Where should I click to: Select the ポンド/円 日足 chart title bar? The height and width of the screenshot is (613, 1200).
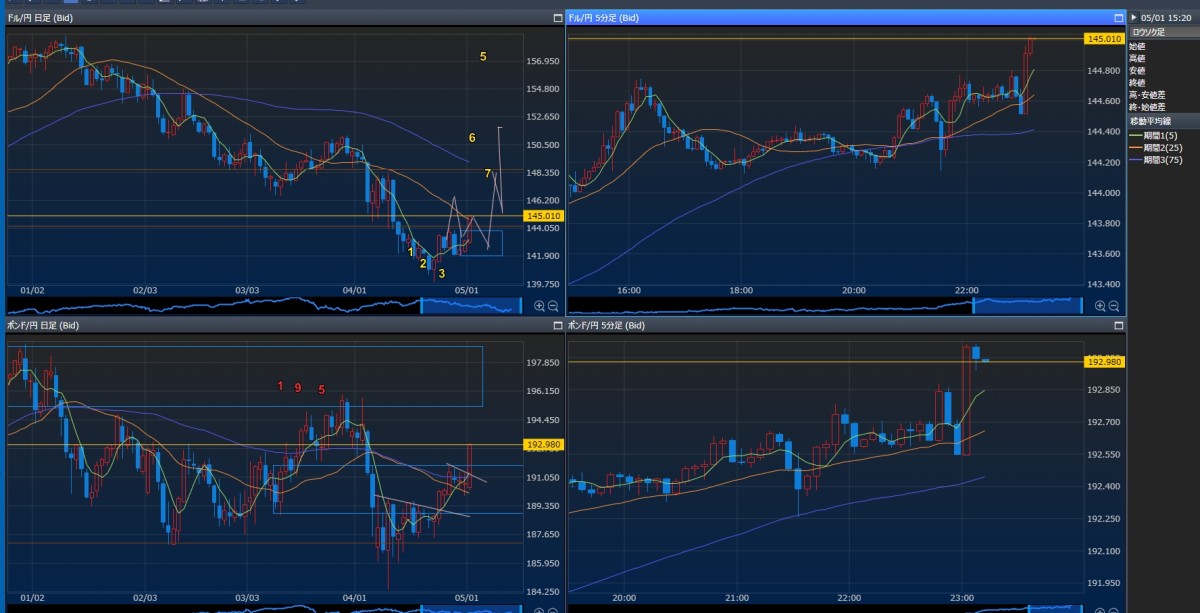pos(200,326)
